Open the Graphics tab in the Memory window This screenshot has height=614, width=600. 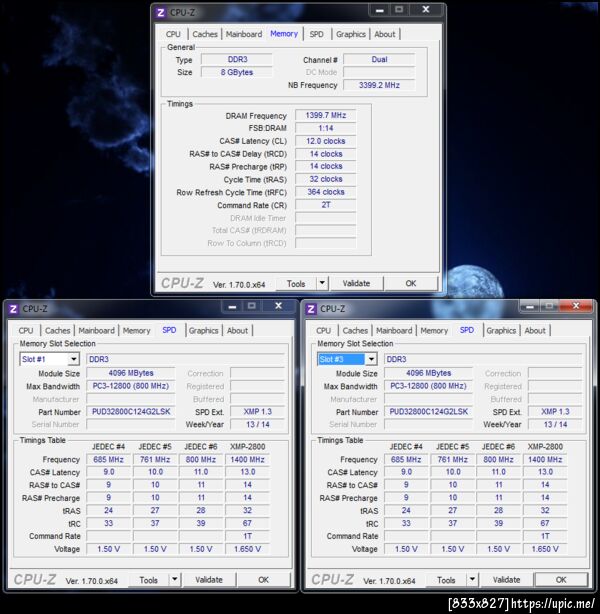[x=351, y=34]
